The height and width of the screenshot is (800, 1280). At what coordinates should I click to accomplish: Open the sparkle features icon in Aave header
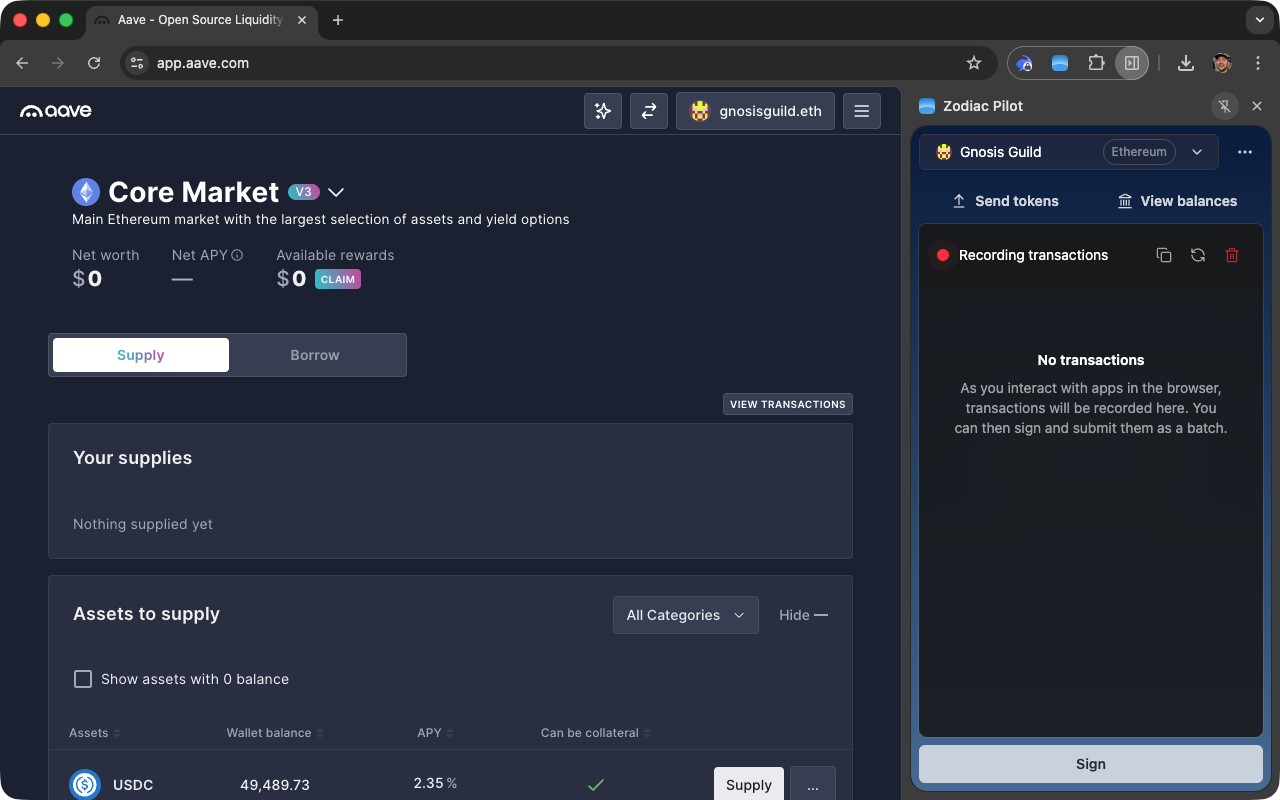[x=603, y=111]
